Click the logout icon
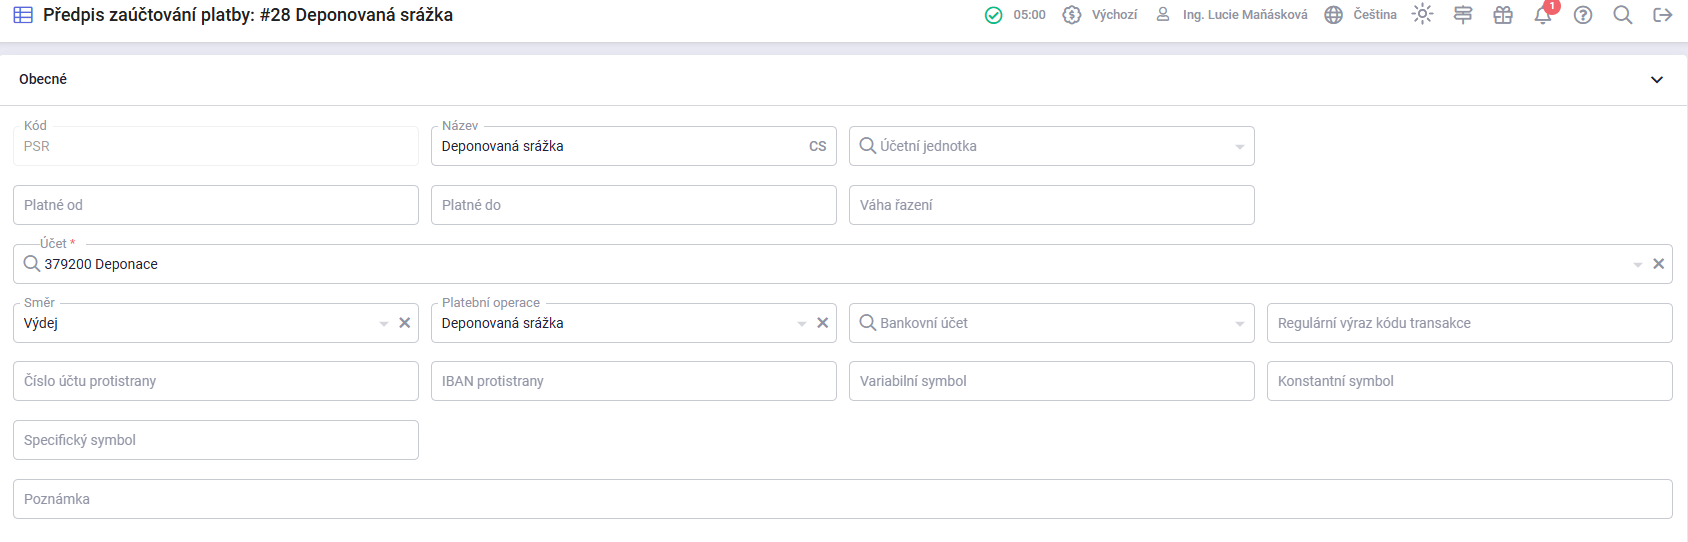Viewport: 1688px width, 542px height. tap(1663, 15)
